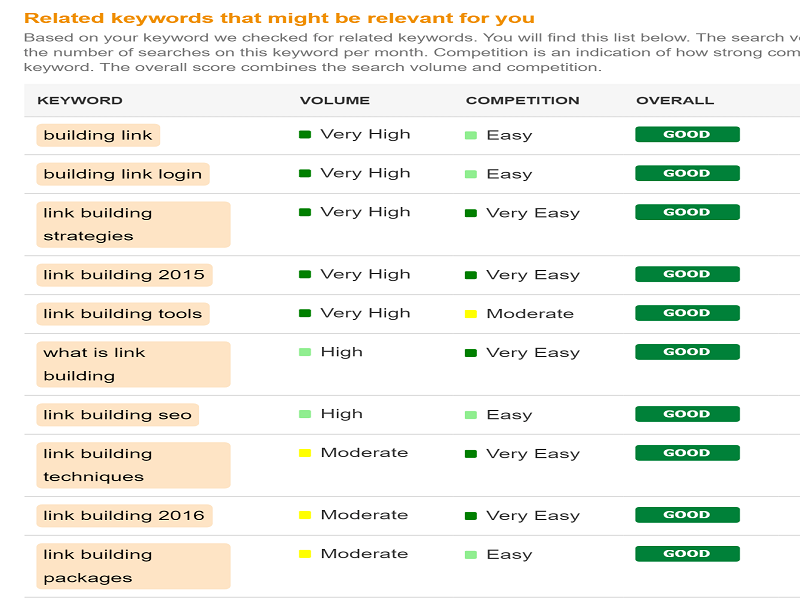Select the 'what is link building' keyword
Screen dimensions: 800x600
click(x=133, y=364)
